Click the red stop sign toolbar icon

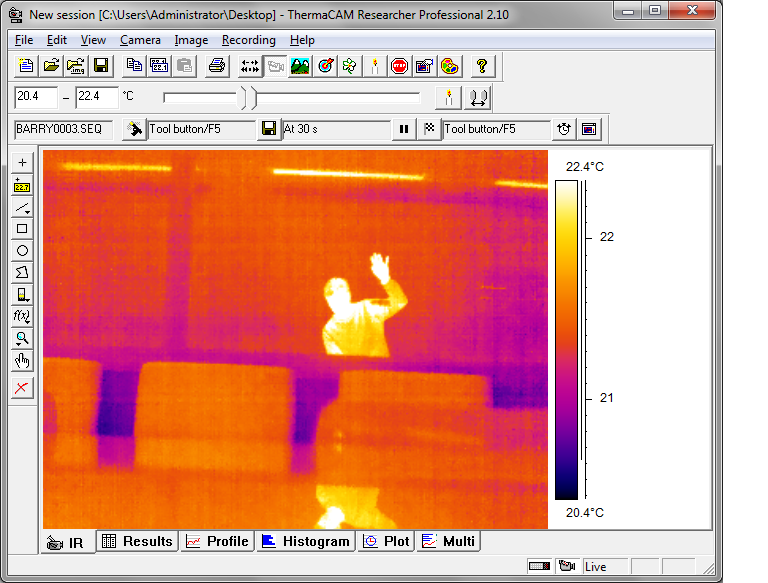[x=399, y=66]
